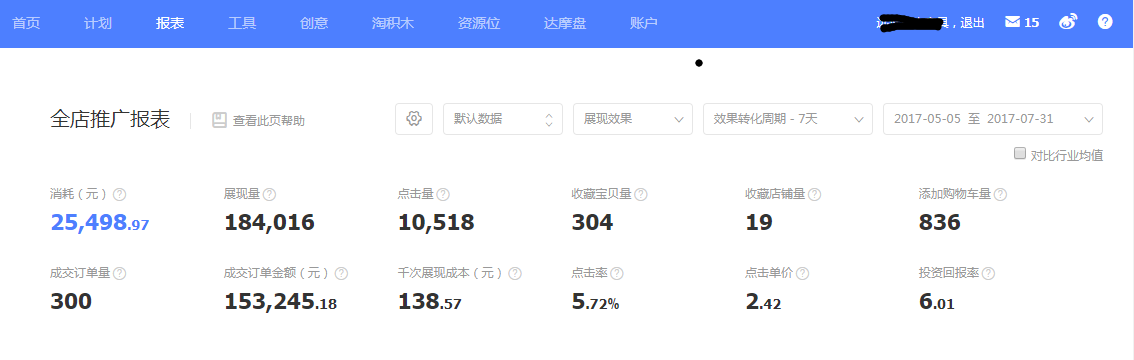Open 效果转化周期 - 7天 dropdown

tap(788, 119)
